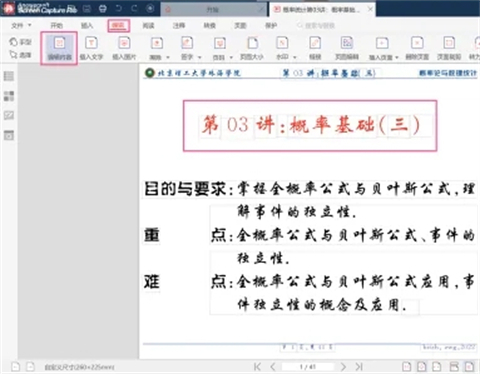Image resolution: width=480 pixels, height=374 pixels.
Task: Open the 页面 ribbon tab
Action: click(240, 25)
